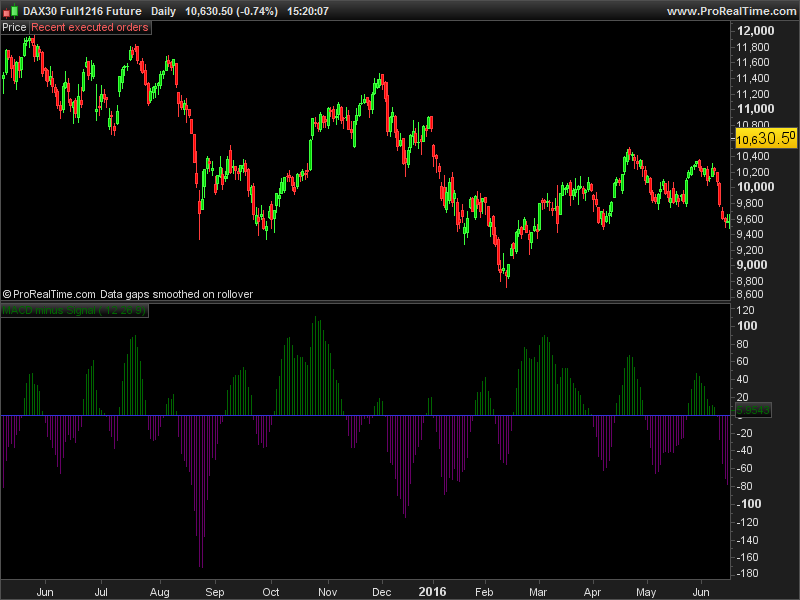Click the May date on time axis
800x600 pixels.
click(646, 592)
